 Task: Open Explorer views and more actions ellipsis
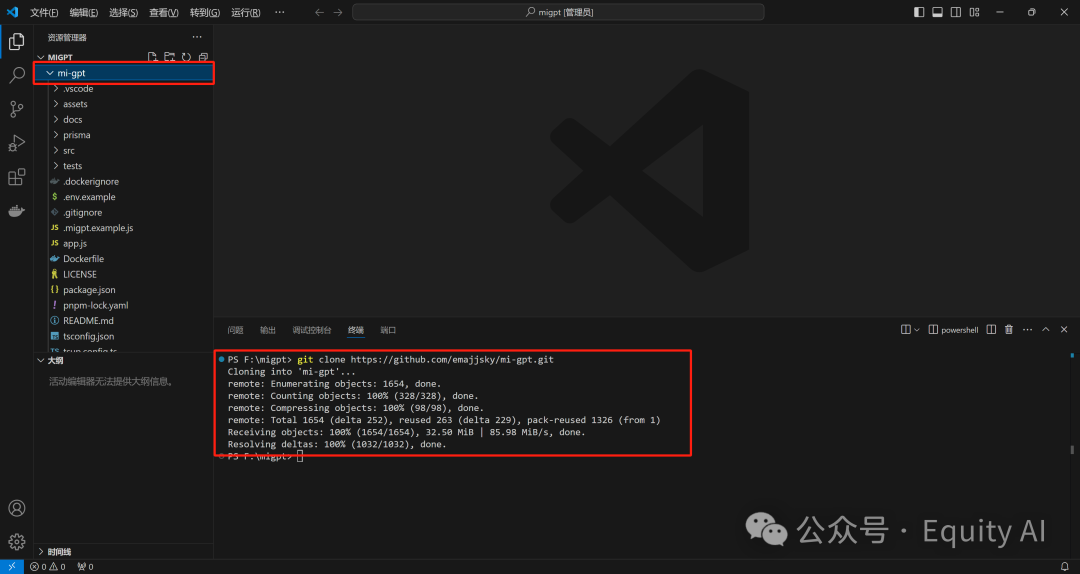coord(197,37)
